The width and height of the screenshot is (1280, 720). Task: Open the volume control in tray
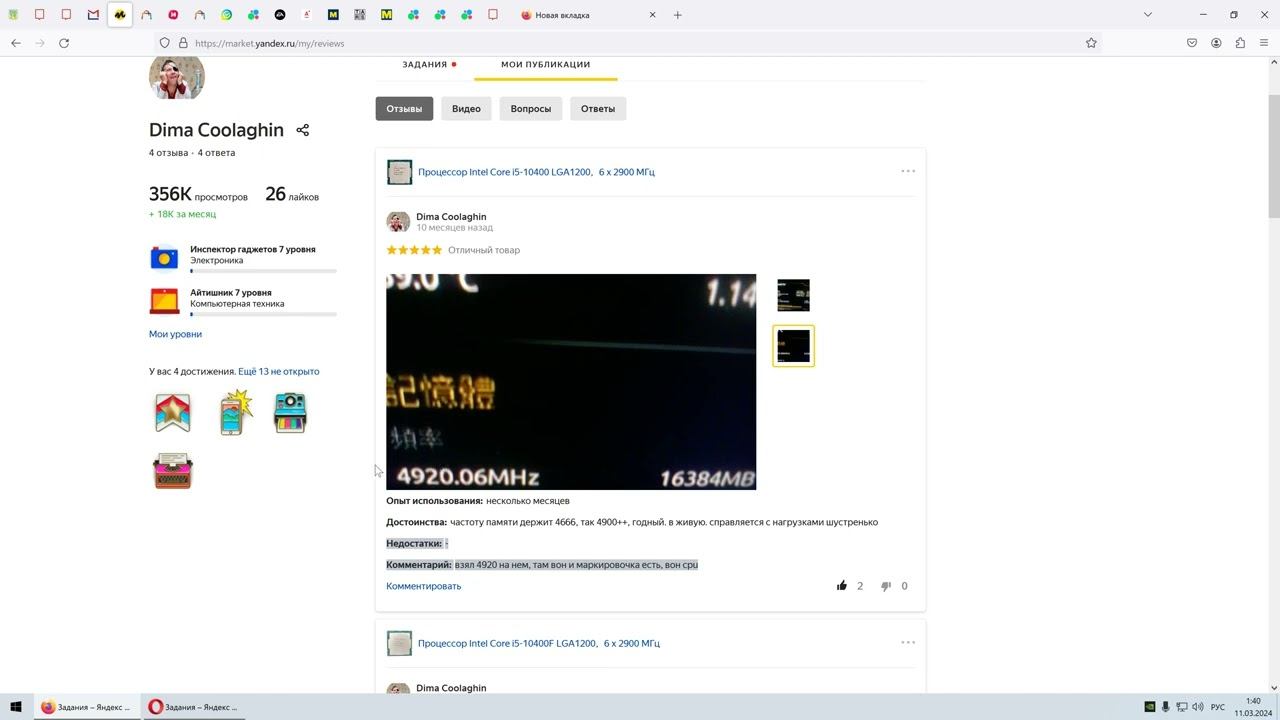[1198, 707]
